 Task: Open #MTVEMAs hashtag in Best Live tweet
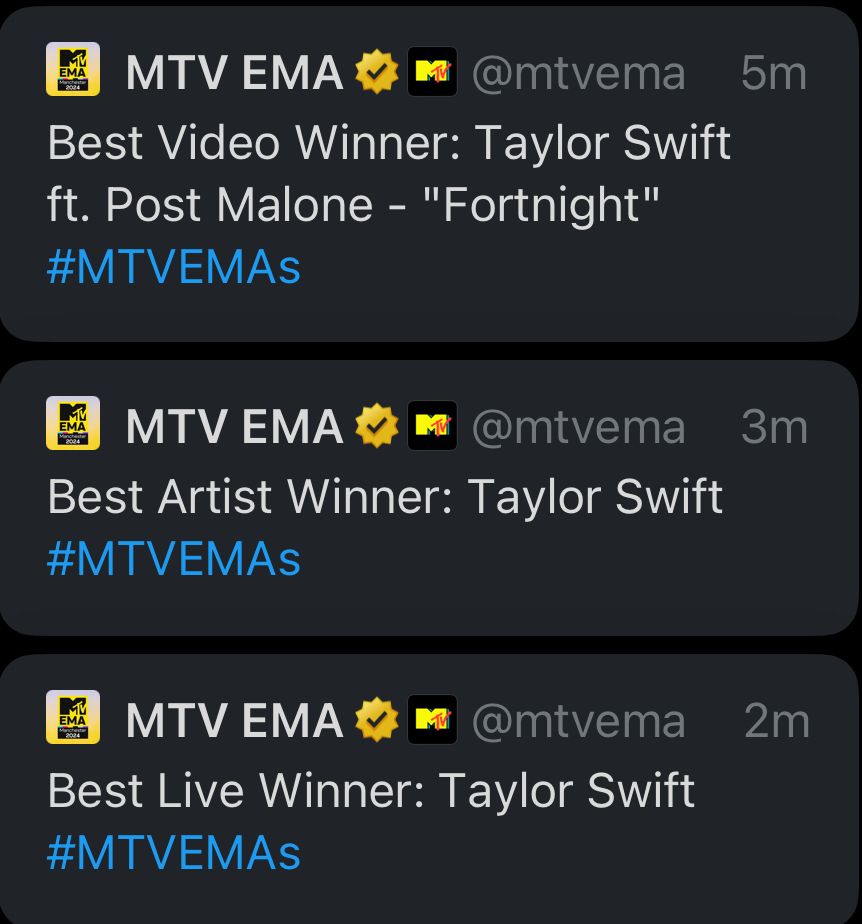(x=174, y=853)
